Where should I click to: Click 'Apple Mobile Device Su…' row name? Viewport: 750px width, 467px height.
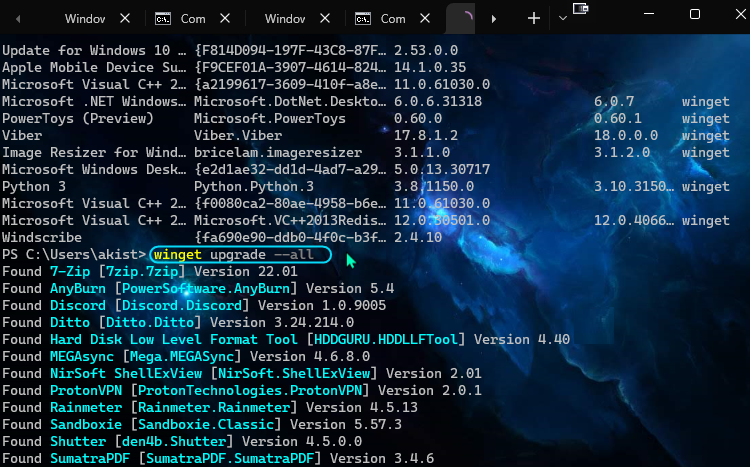pyautogui.click(x=94, y=67)
